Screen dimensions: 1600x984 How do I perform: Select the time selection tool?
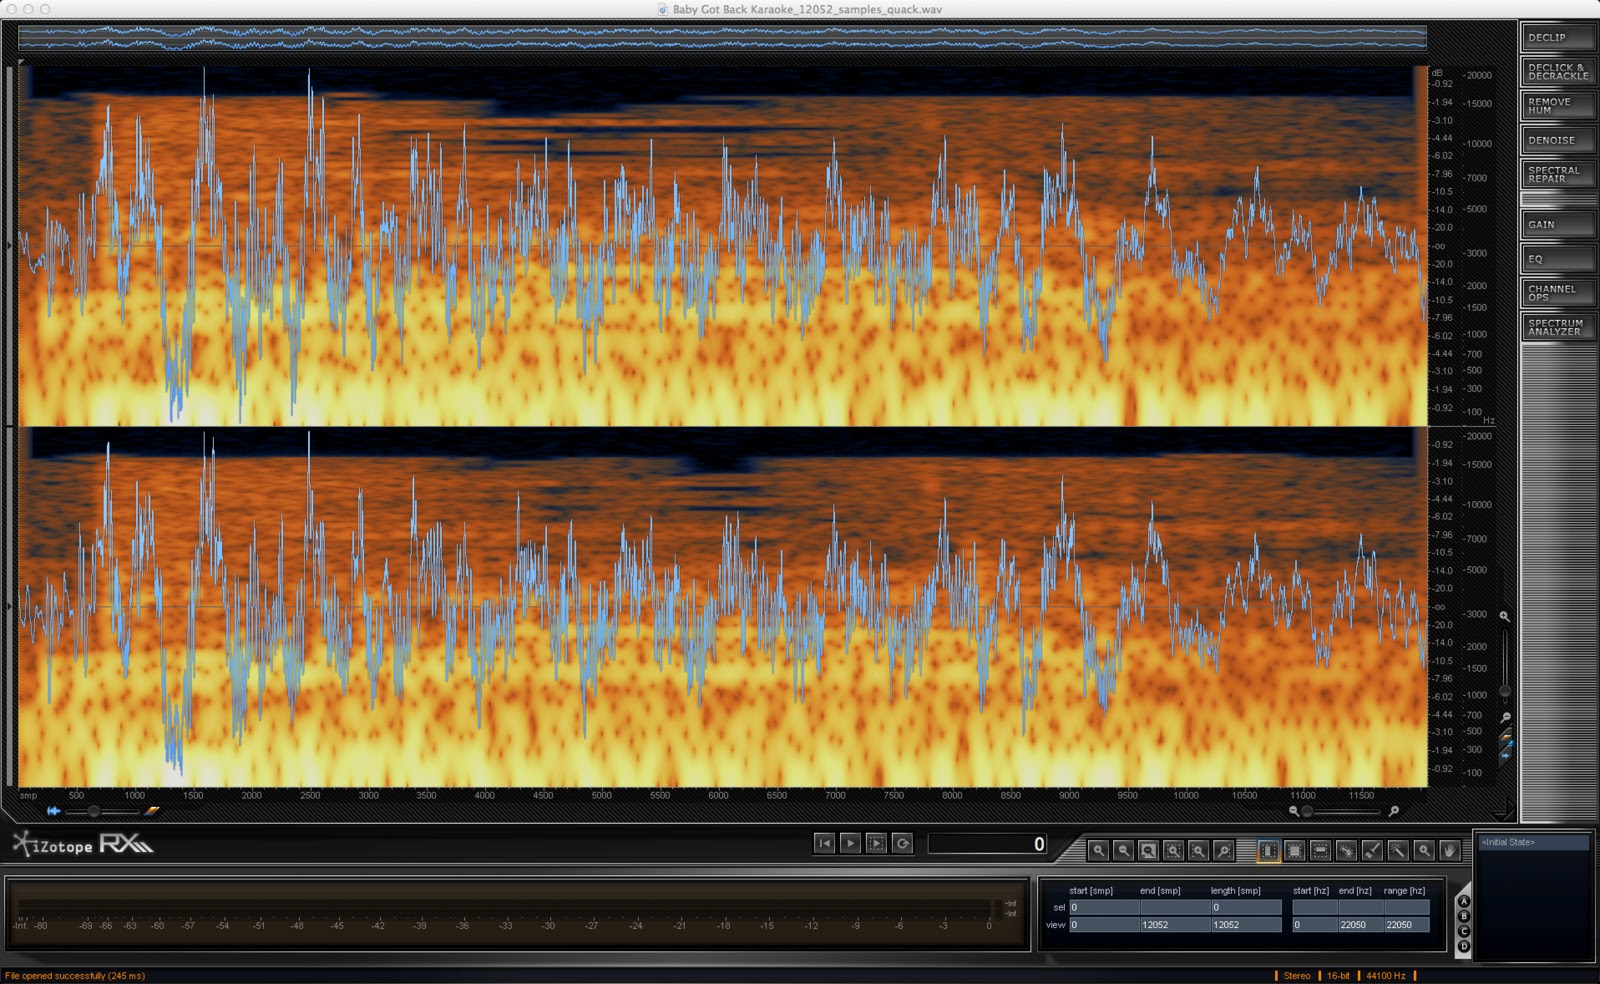[x=1268, y=851]
